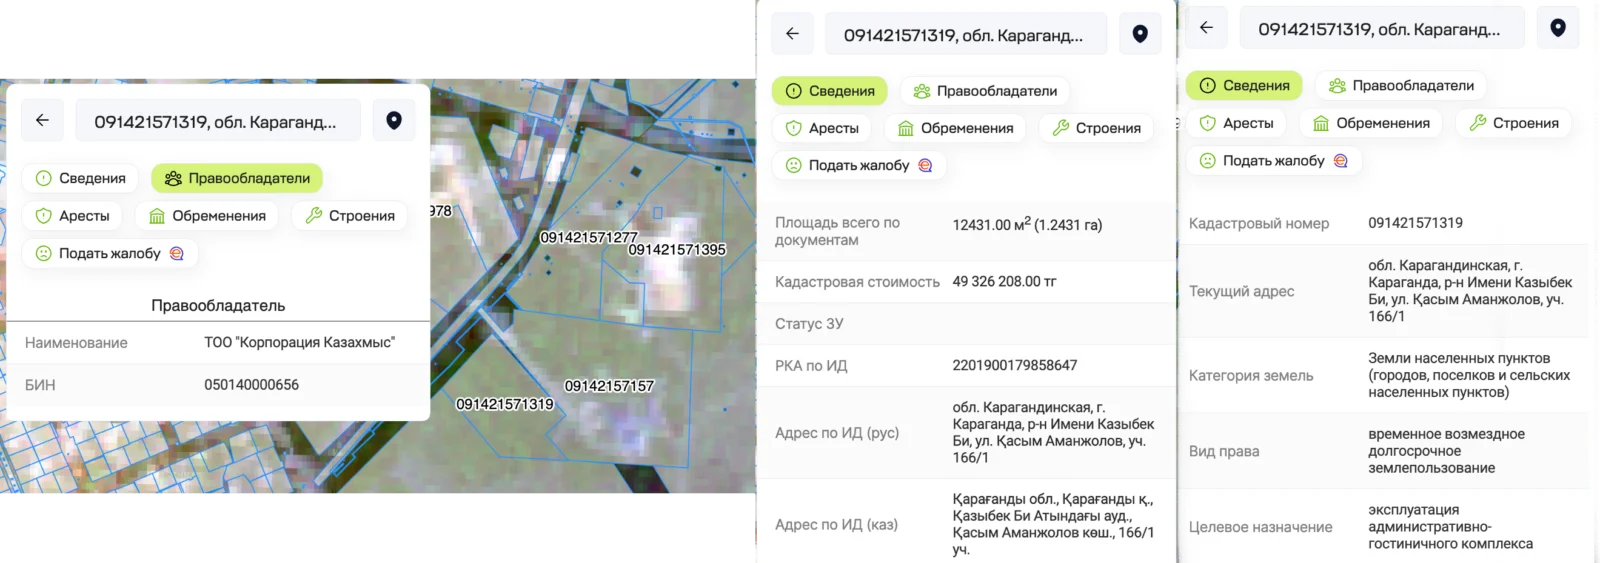Click временное возмездное долгосрочное землепользование value
The height and width of the screenshot is (563, 1600).
pyautogui.click(x=1446, y=451)
